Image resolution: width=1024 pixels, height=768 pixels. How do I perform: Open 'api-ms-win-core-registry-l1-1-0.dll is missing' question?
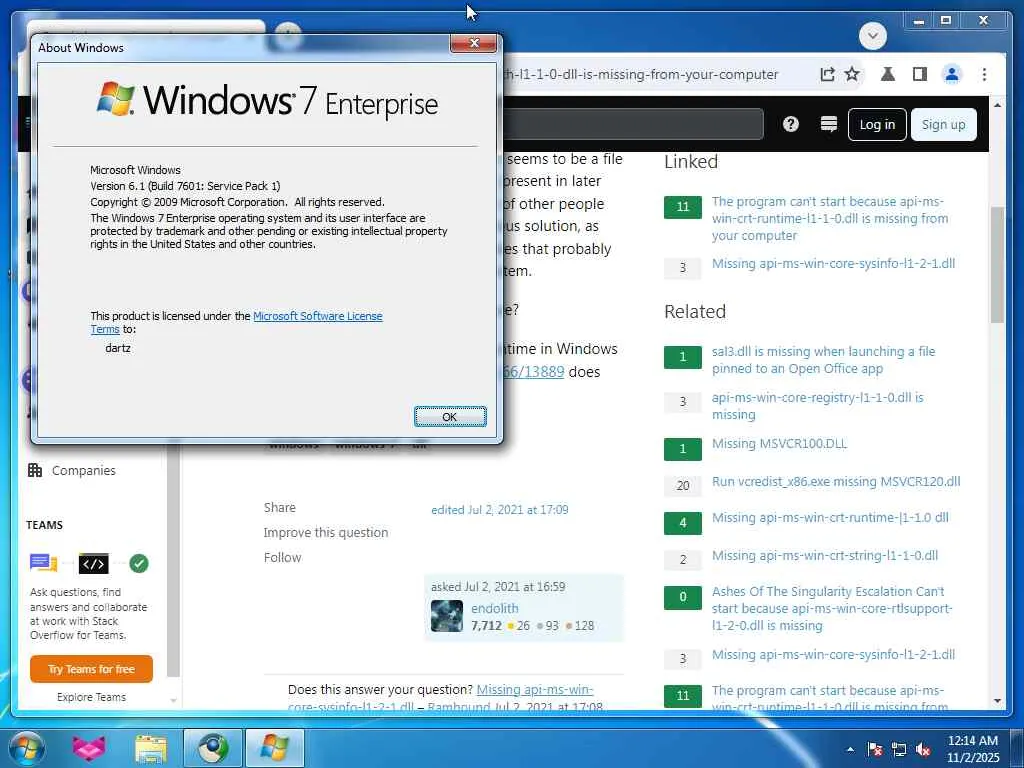(818, 406)
